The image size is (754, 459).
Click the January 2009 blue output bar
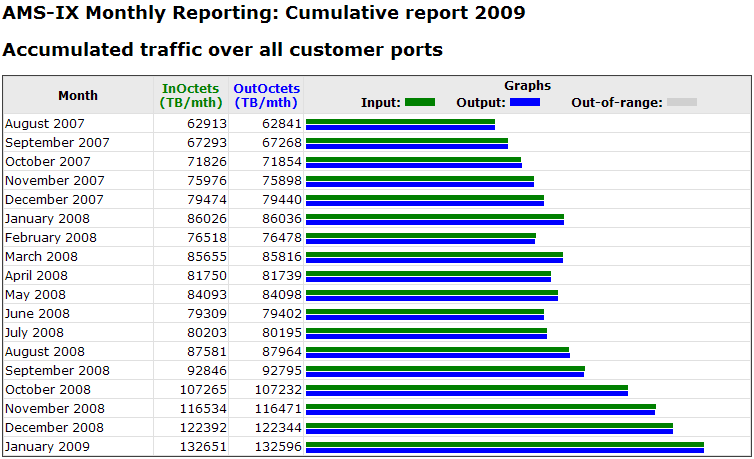(x=505, y=450)
